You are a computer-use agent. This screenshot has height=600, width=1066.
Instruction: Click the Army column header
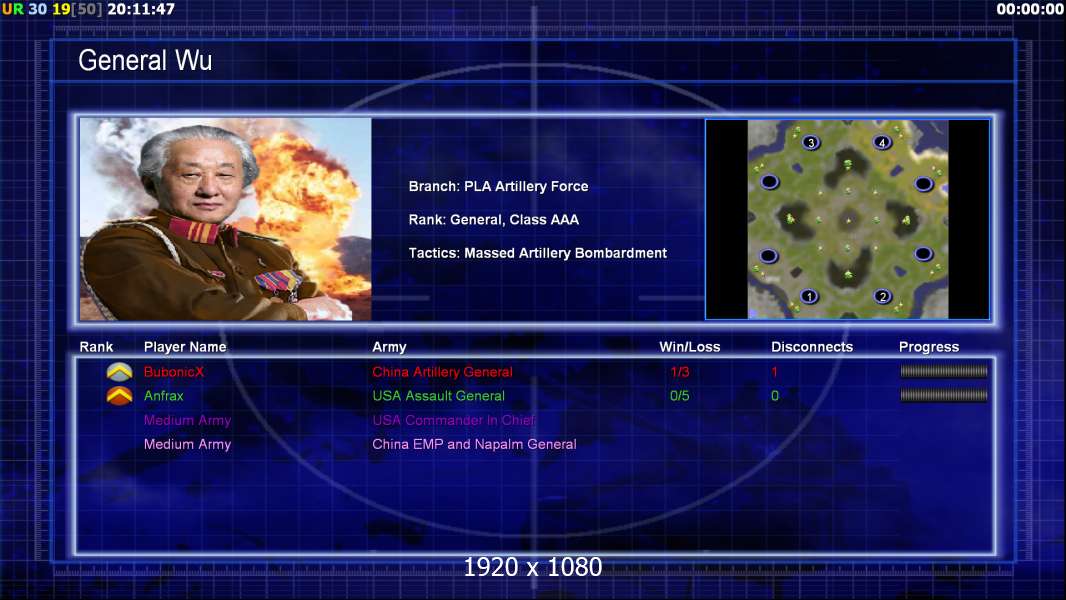[389, 347]
